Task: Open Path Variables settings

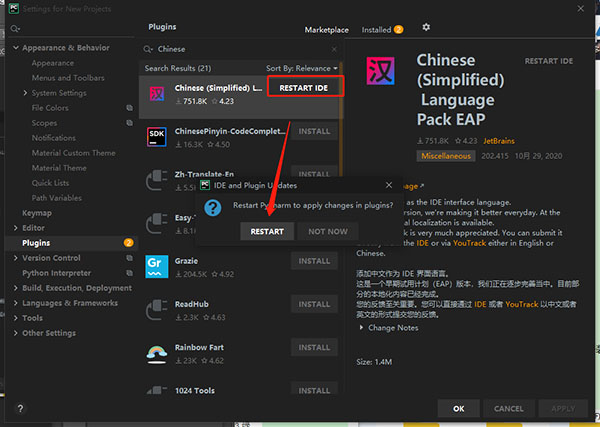Action: pyautogui.click(x=57, y=198)
